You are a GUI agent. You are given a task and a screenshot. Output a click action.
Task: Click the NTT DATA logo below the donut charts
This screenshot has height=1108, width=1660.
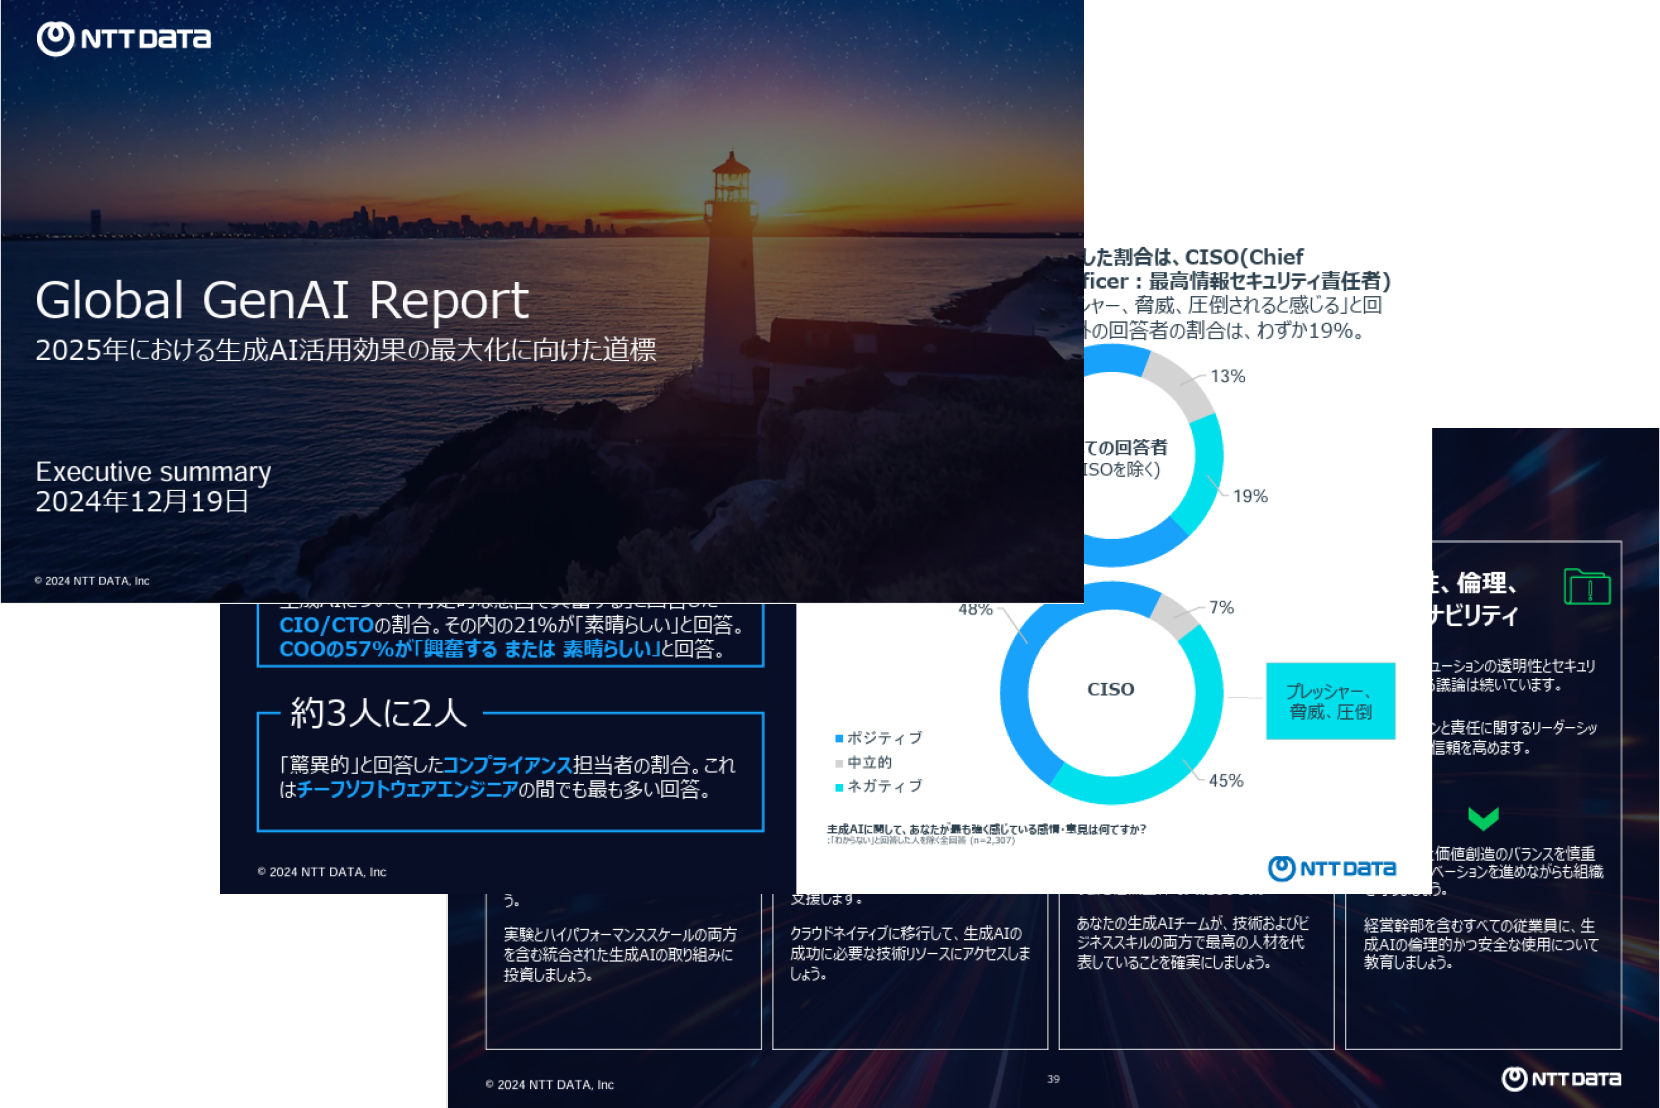click(1333, 868)
